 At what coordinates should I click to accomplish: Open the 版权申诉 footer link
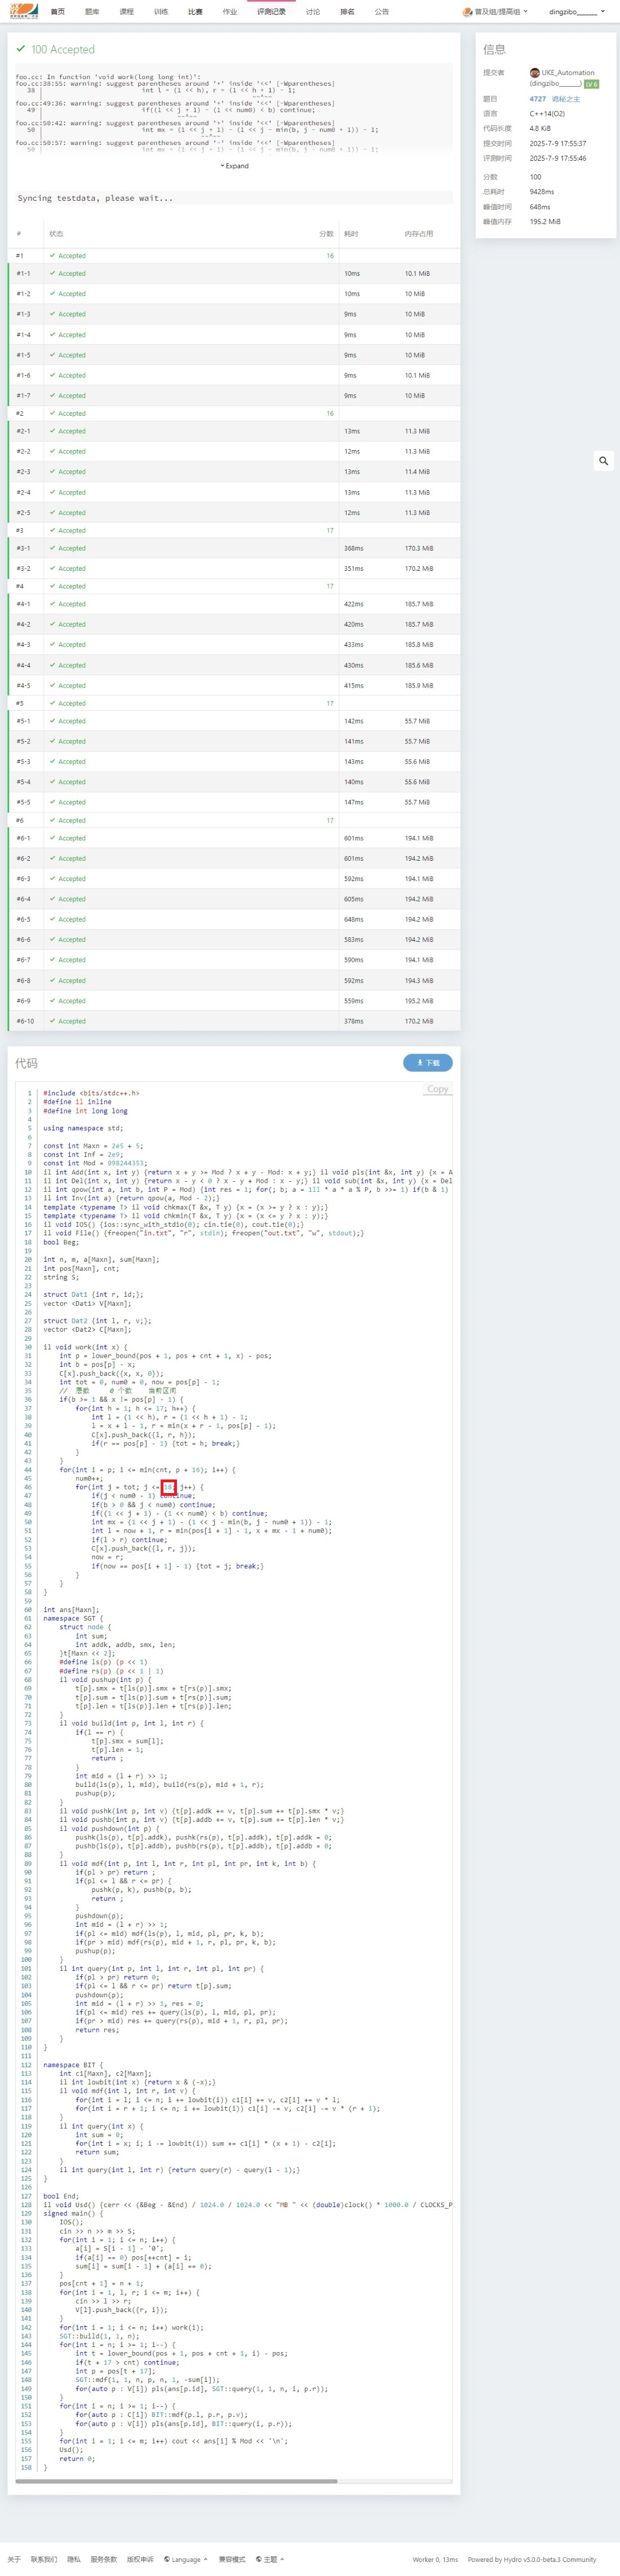pyautogui.click(x=140, y=2559)
